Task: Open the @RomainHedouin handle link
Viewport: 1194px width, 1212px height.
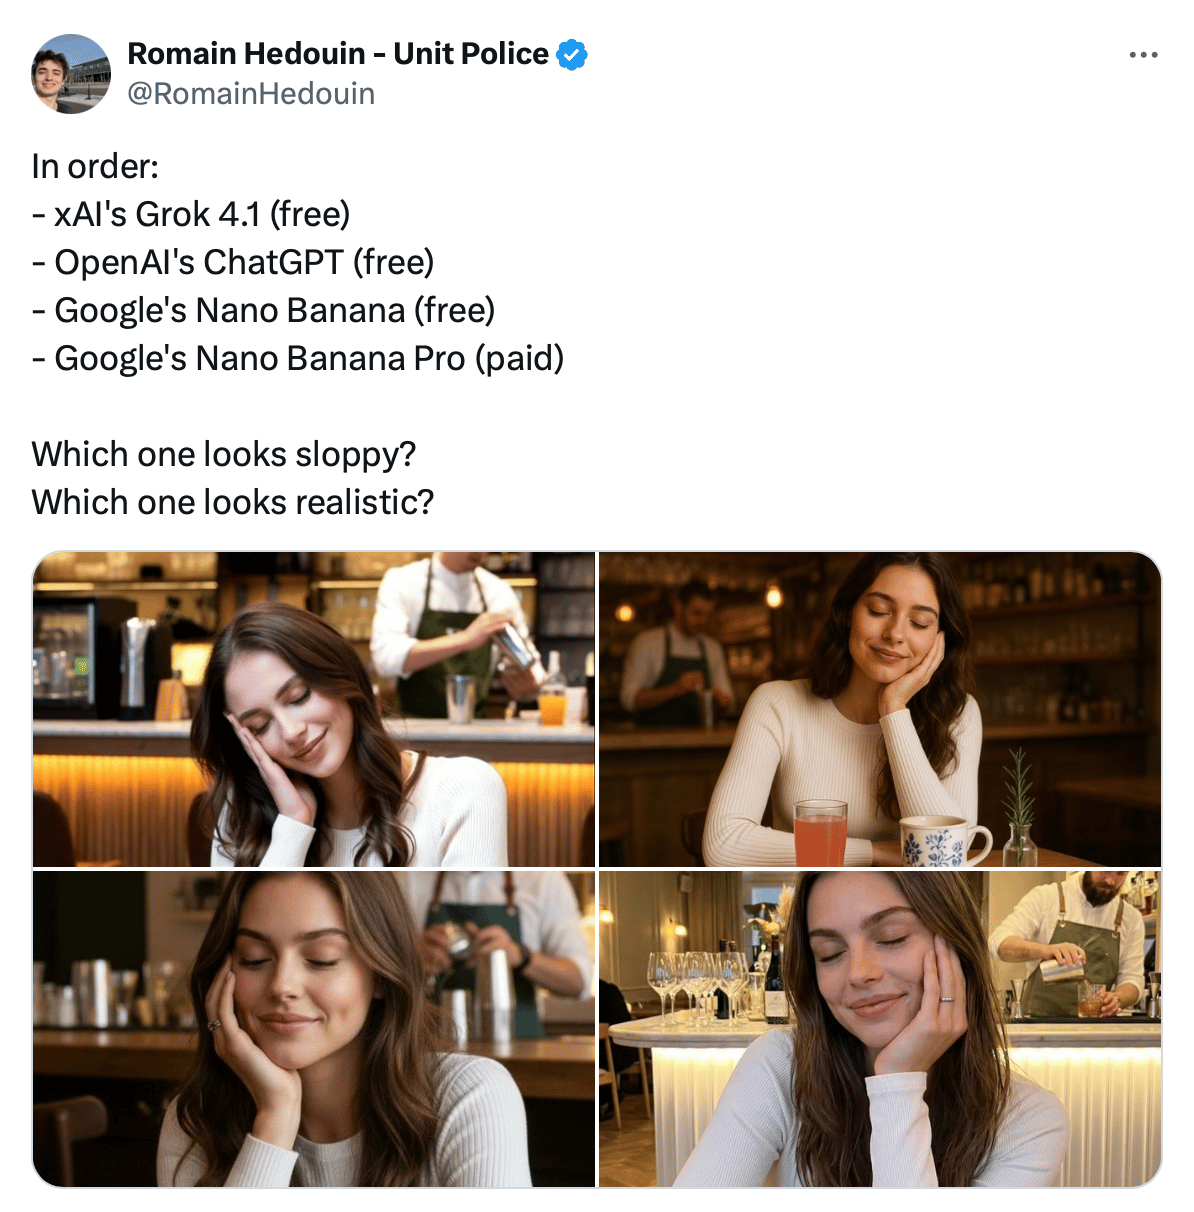Action: tap(251, 94)
